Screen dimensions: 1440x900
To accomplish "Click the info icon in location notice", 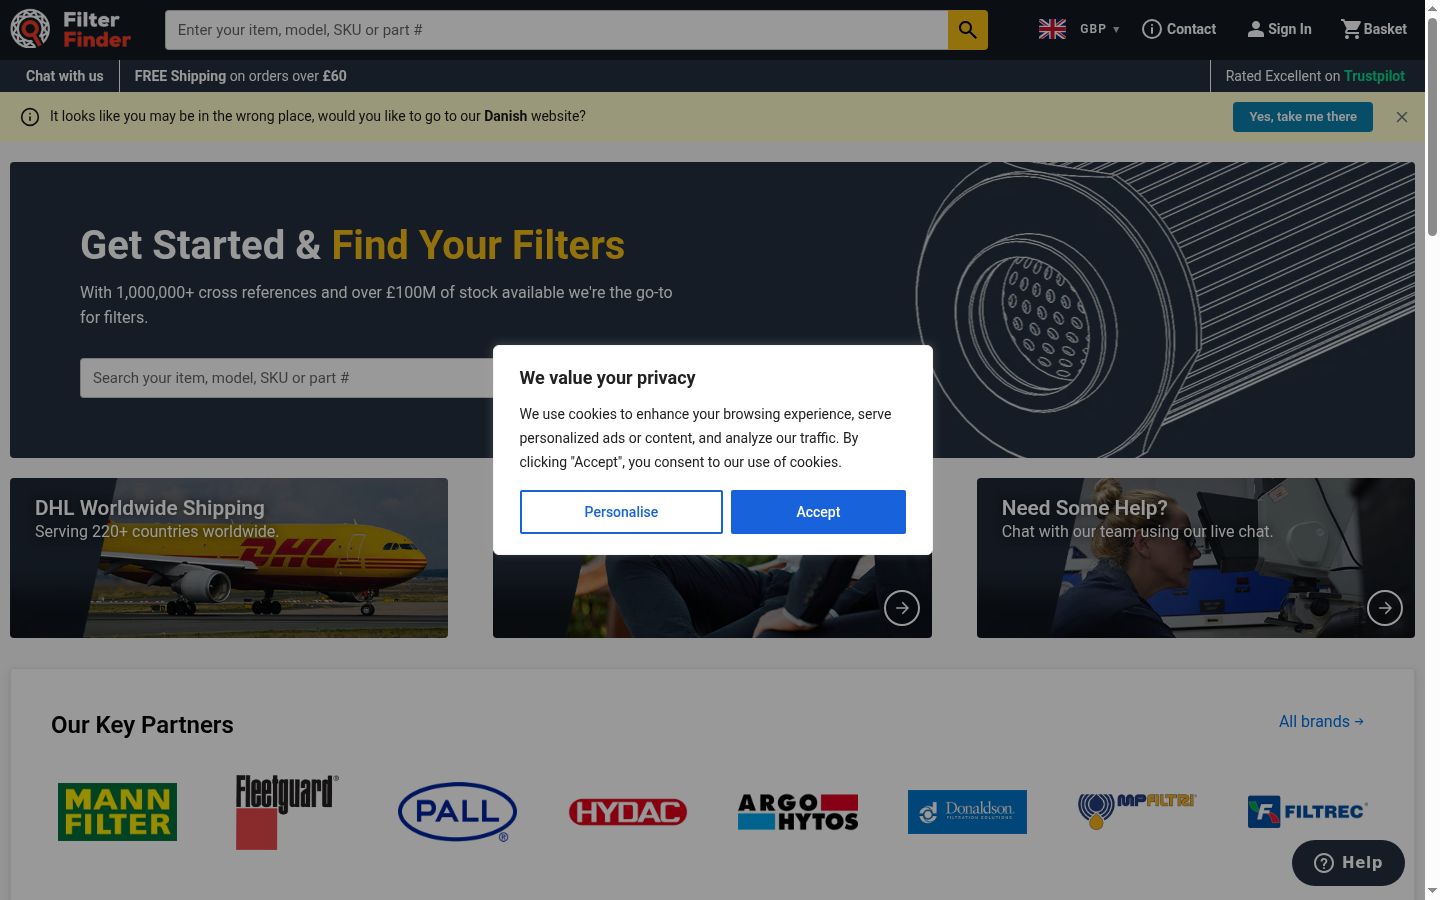I will tap(30, 117).
